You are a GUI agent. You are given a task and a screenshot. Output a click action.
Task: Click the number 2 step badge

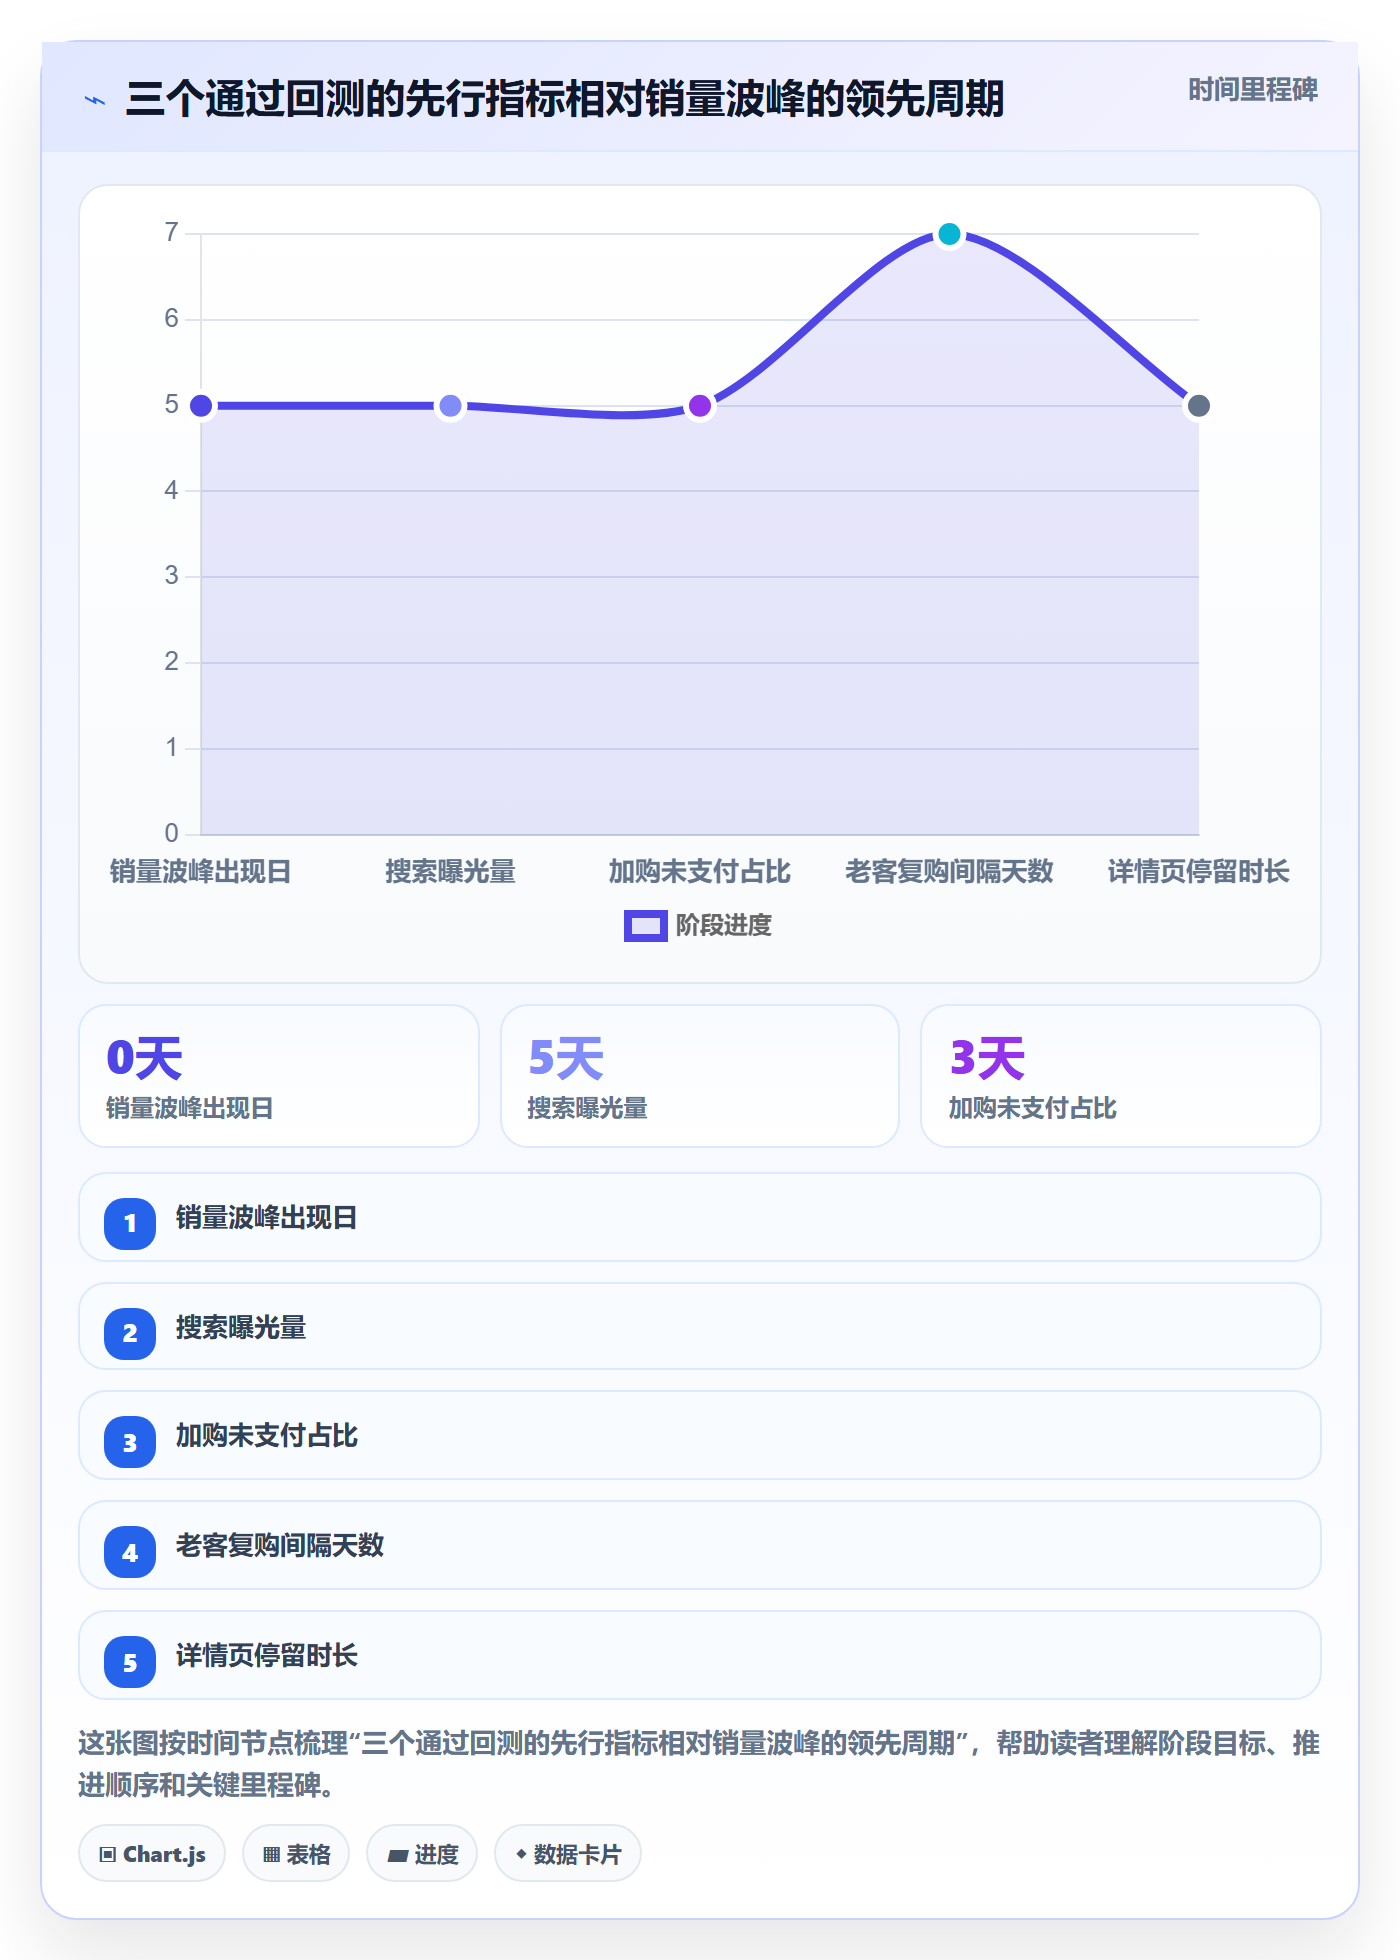click(130, 1333)
